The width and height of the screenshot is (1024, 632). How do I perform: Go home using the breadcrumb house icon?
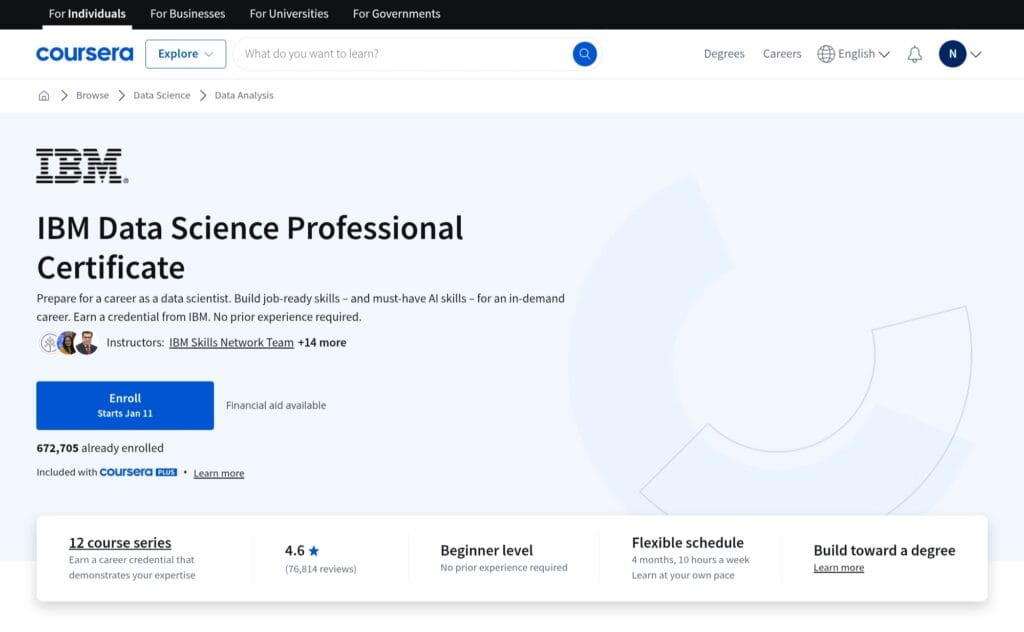(43, 94)
